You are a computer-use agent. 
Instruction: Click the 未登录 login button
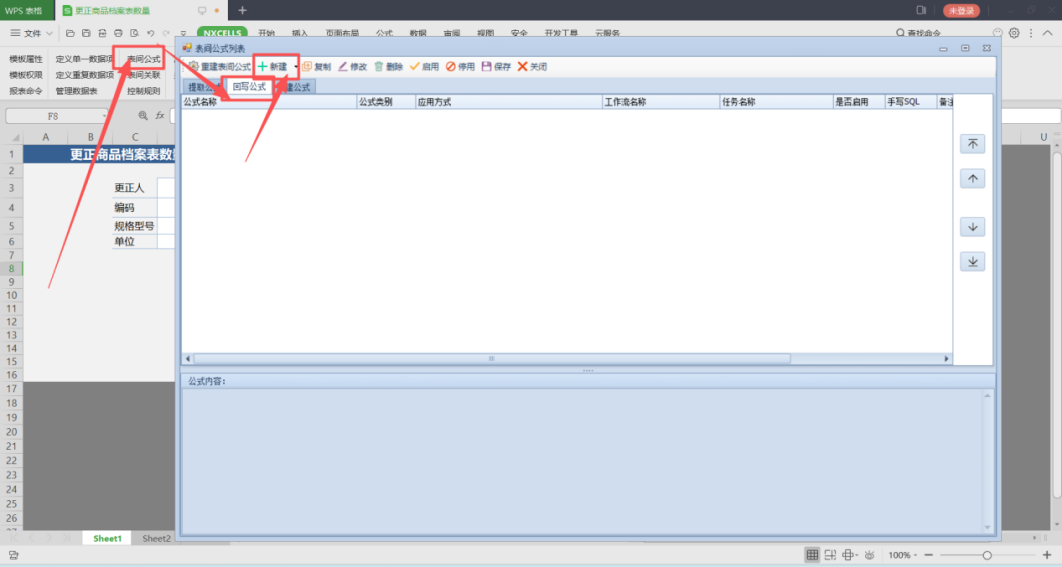(x=961, y=10)
